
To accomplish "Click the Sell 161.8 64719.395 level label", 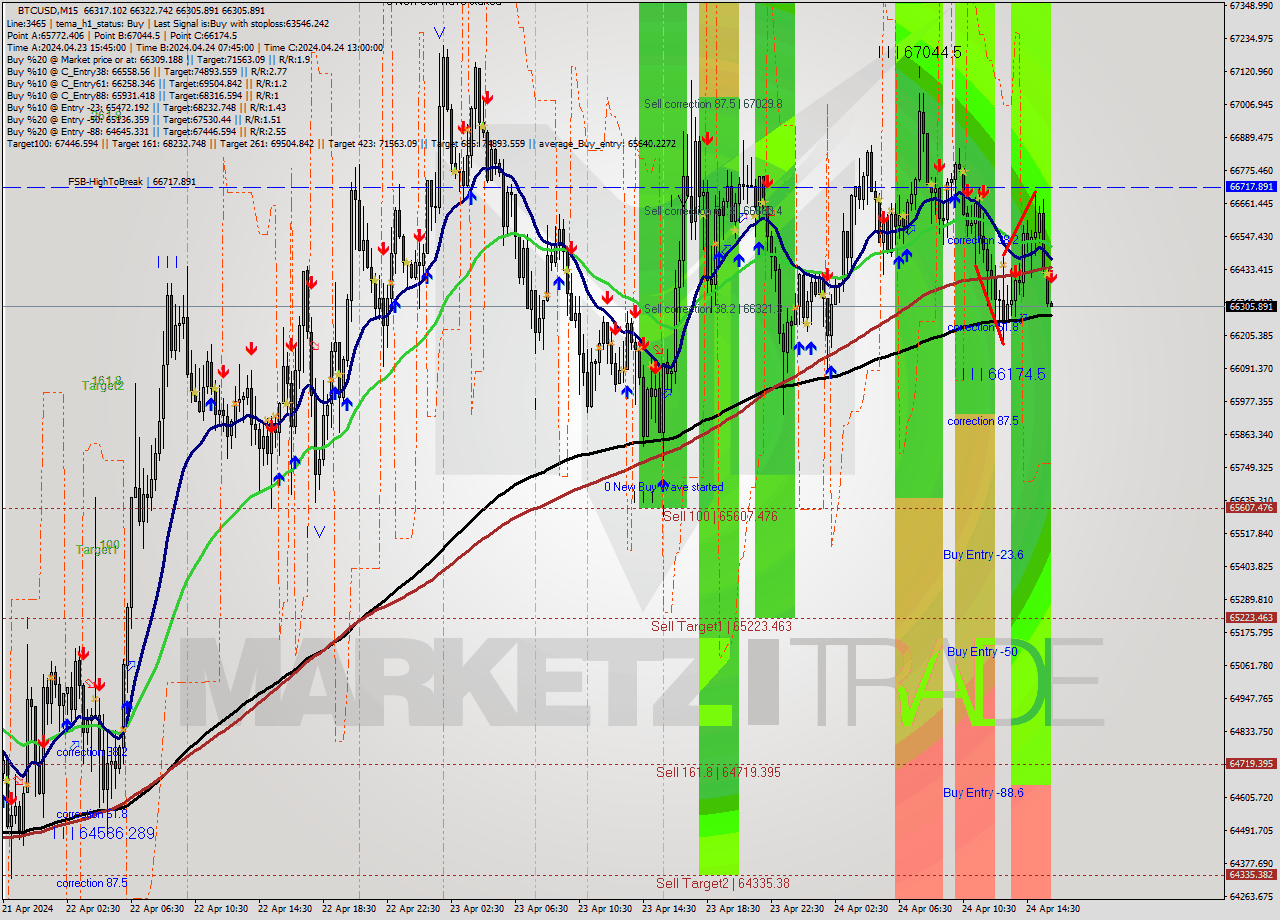I will pyautogui.click(x=718, y=772).
